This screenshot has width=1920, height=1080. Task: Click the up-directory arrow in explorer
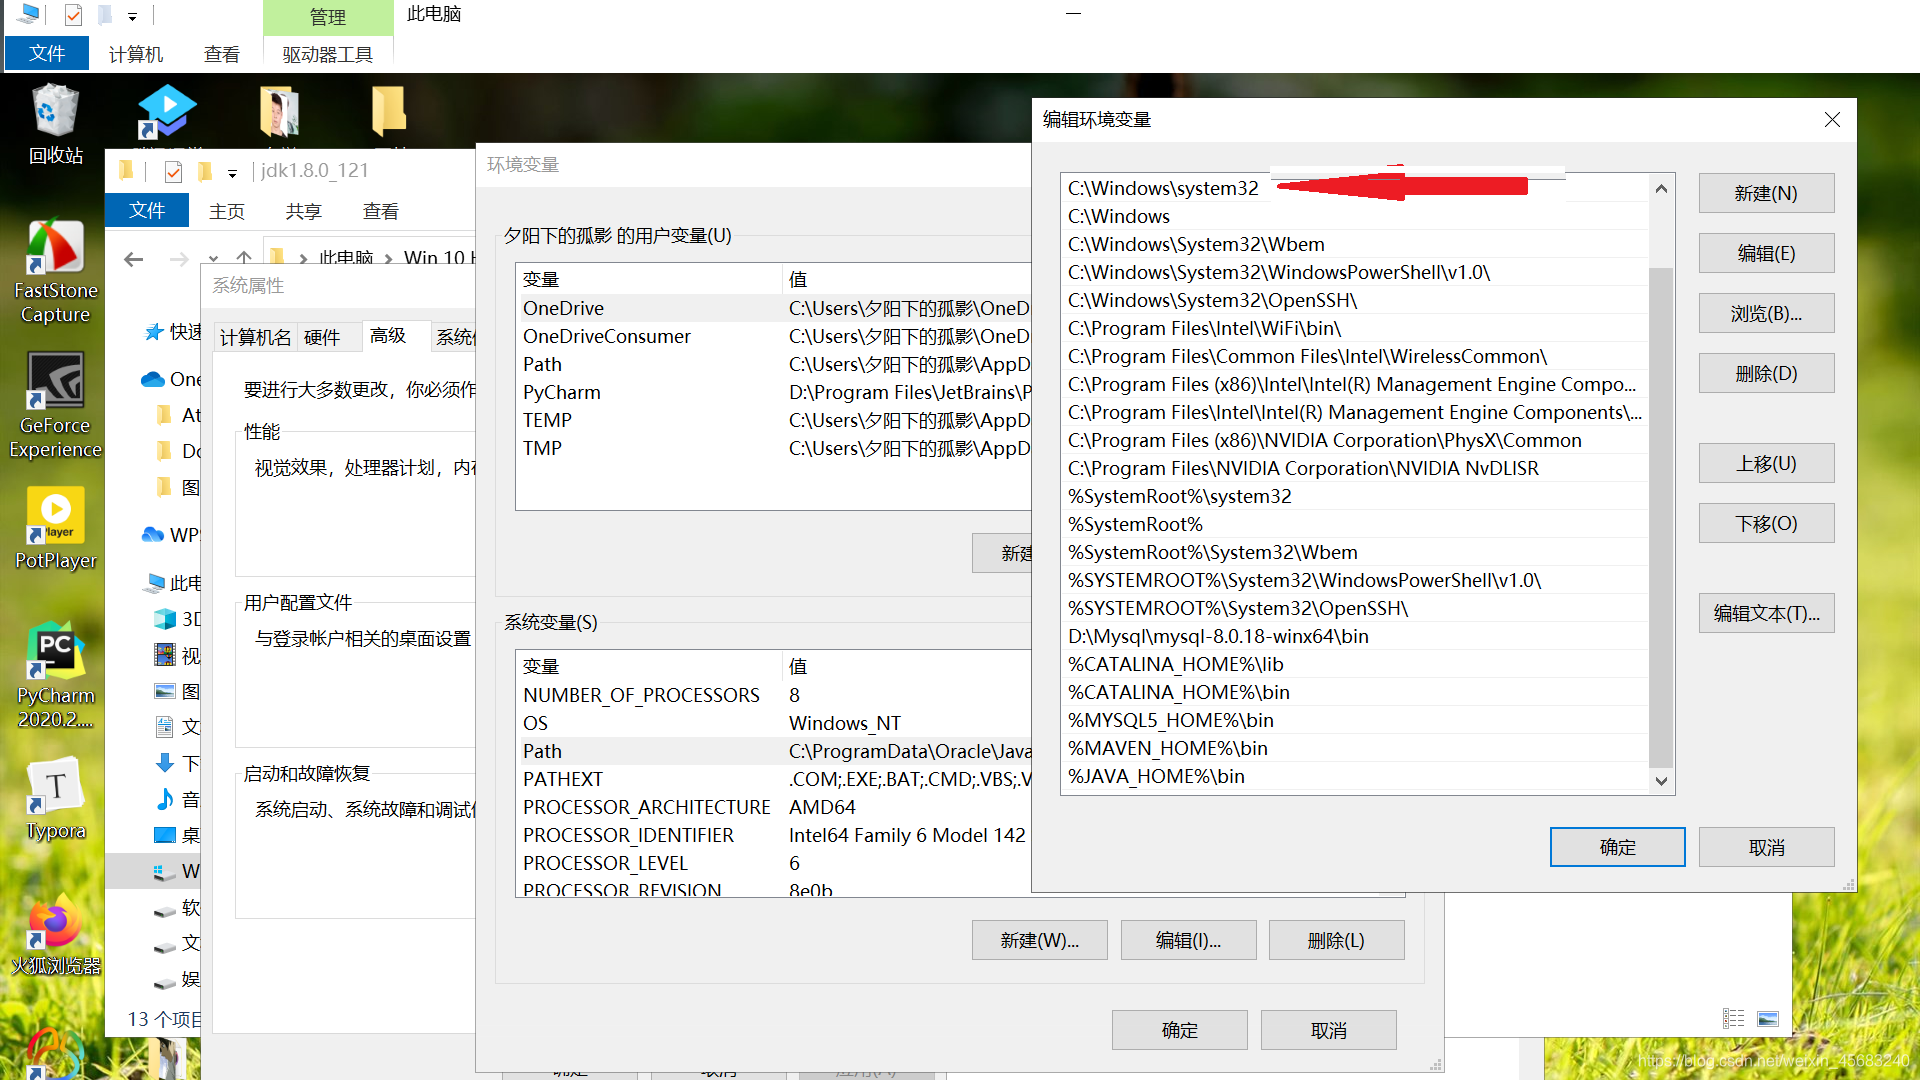[244, 258]
